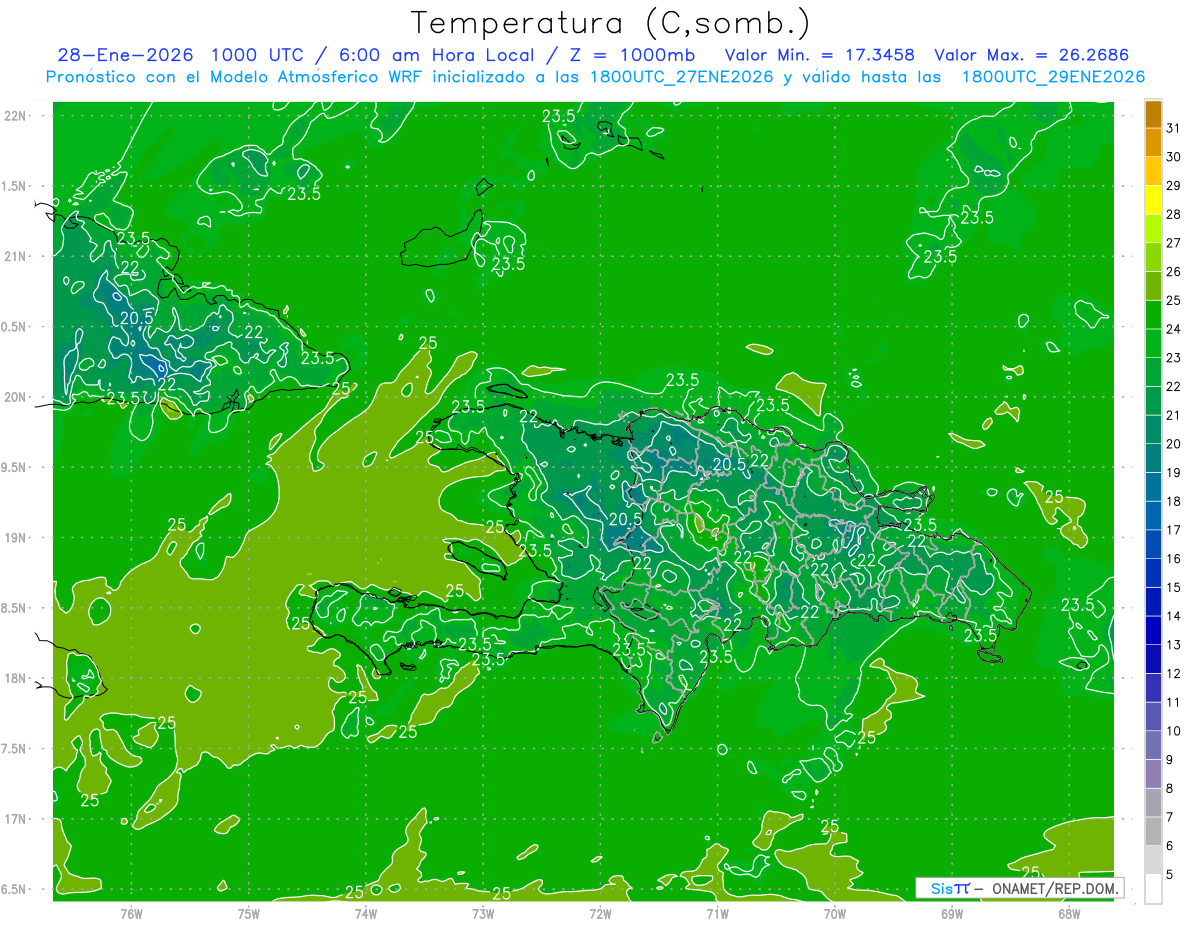Click the brown-orange swatch above colorbar label 31
The height and width of the screenshot is (927, 1200).
pos(1153,115)
